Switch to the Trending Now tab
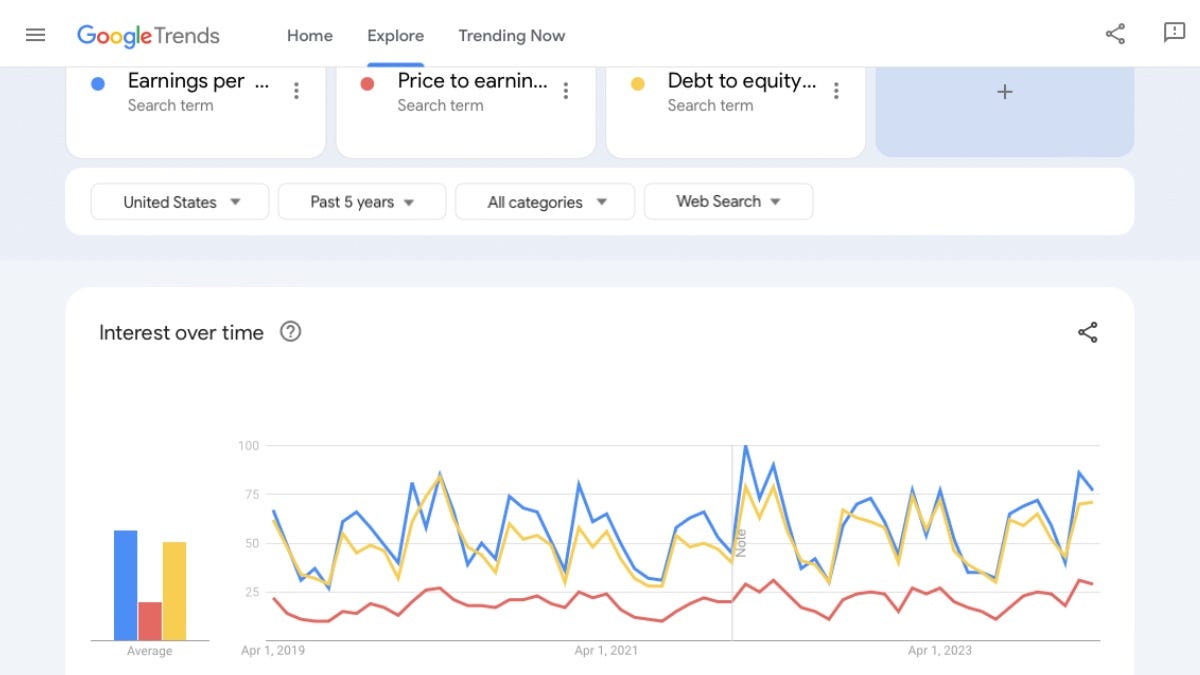Viewport: 1200px width, 675px height. pyautogui.click(x=512, y=35)
